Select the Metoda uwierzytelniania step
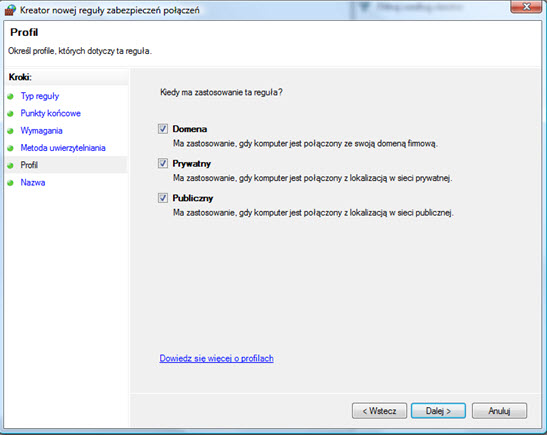 (x=63, y=148)
